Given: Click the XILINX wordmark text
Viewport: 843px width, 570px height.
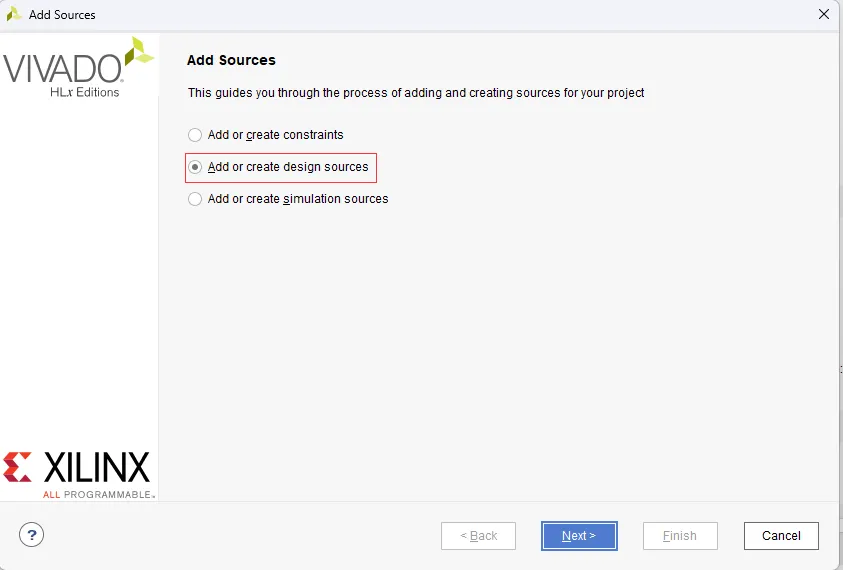Looking at the screenshot, I should pos(96,467).
